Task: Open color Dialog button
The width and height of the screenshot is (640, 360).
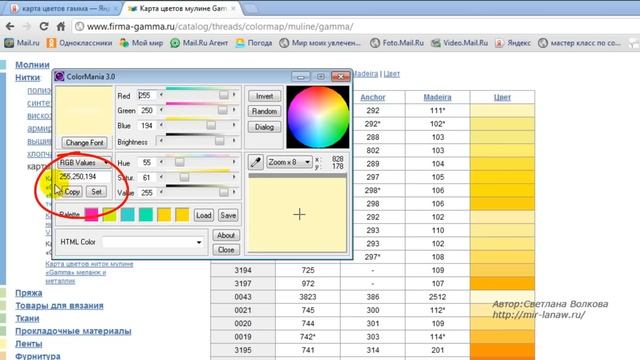Action: pyautogui.click(x=264, y=127)
